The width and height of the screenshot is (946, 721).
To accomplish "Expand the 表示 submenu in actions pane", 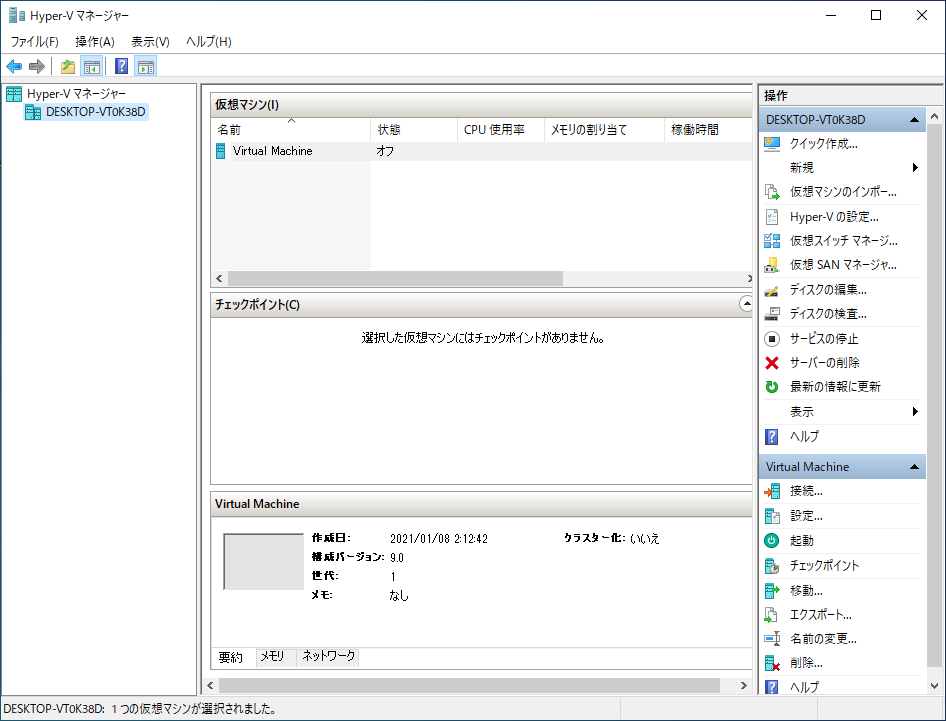I will [x=915, y=412].
